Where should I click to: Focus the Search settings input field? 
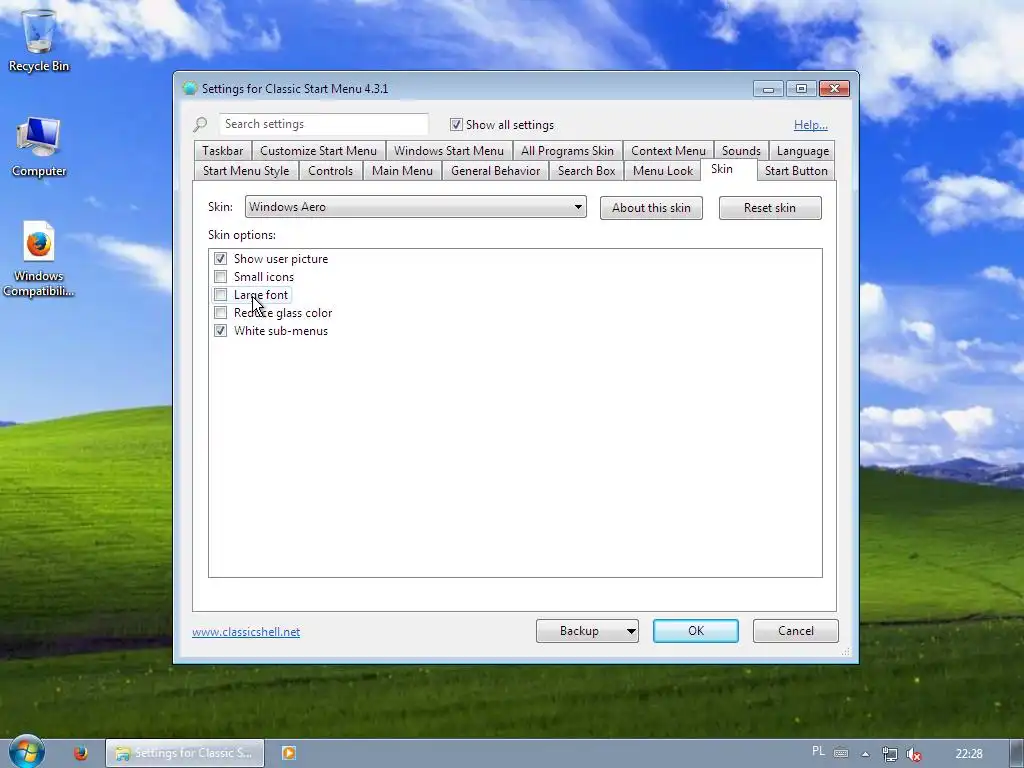[323, 124]
